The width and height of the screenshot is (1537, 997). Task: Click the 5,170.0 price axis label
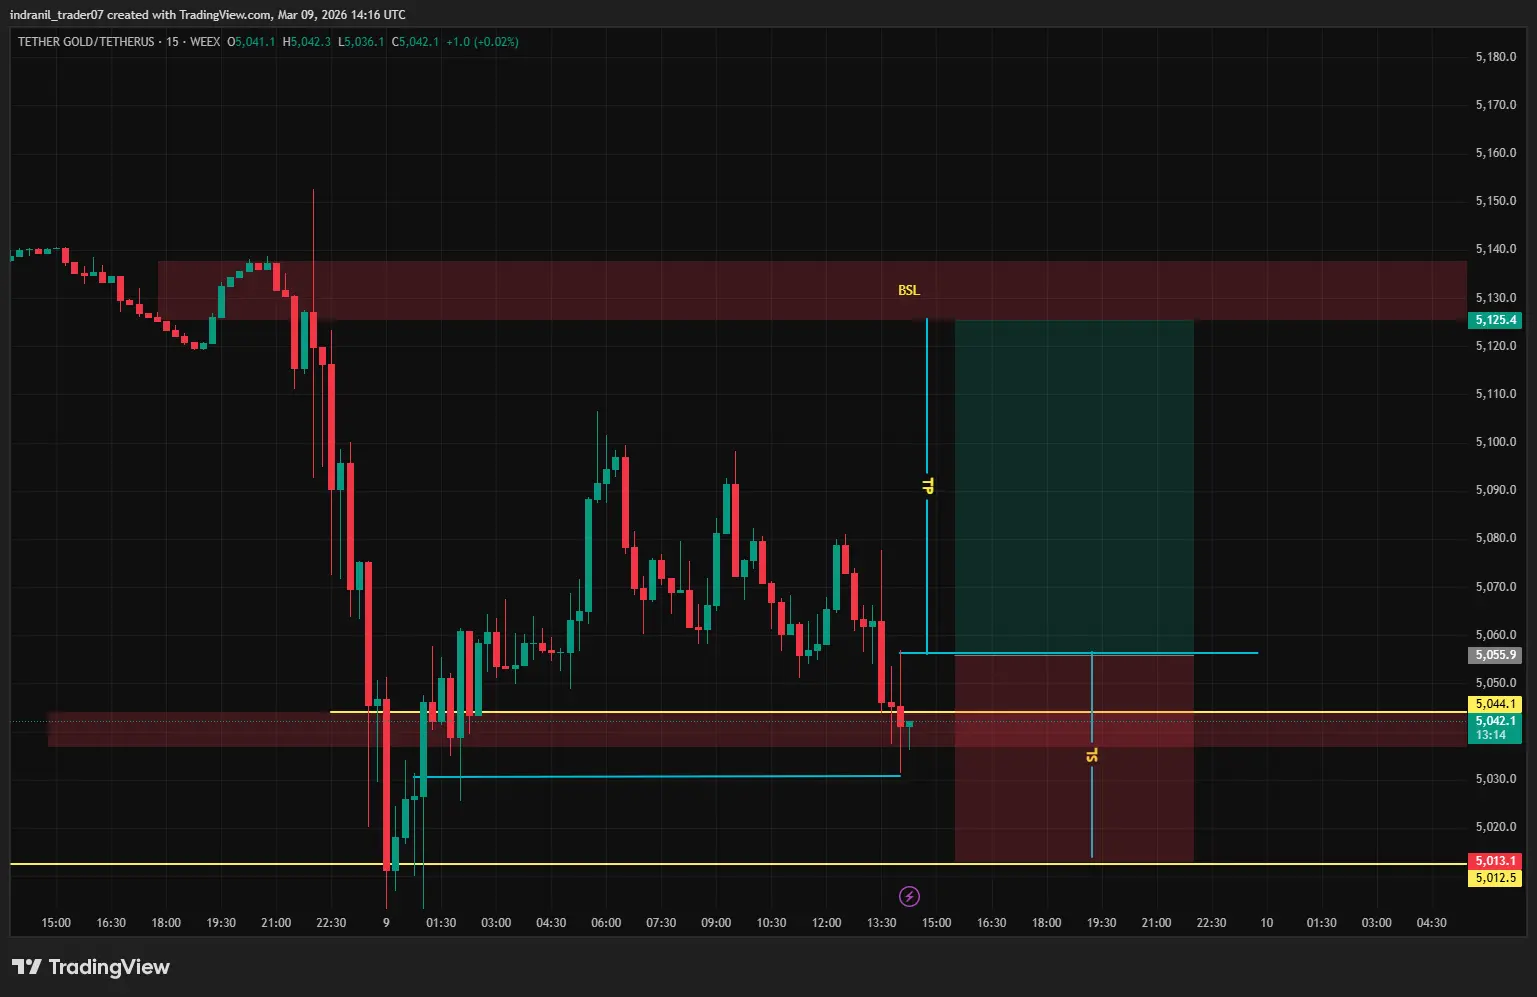point(1495,105)
